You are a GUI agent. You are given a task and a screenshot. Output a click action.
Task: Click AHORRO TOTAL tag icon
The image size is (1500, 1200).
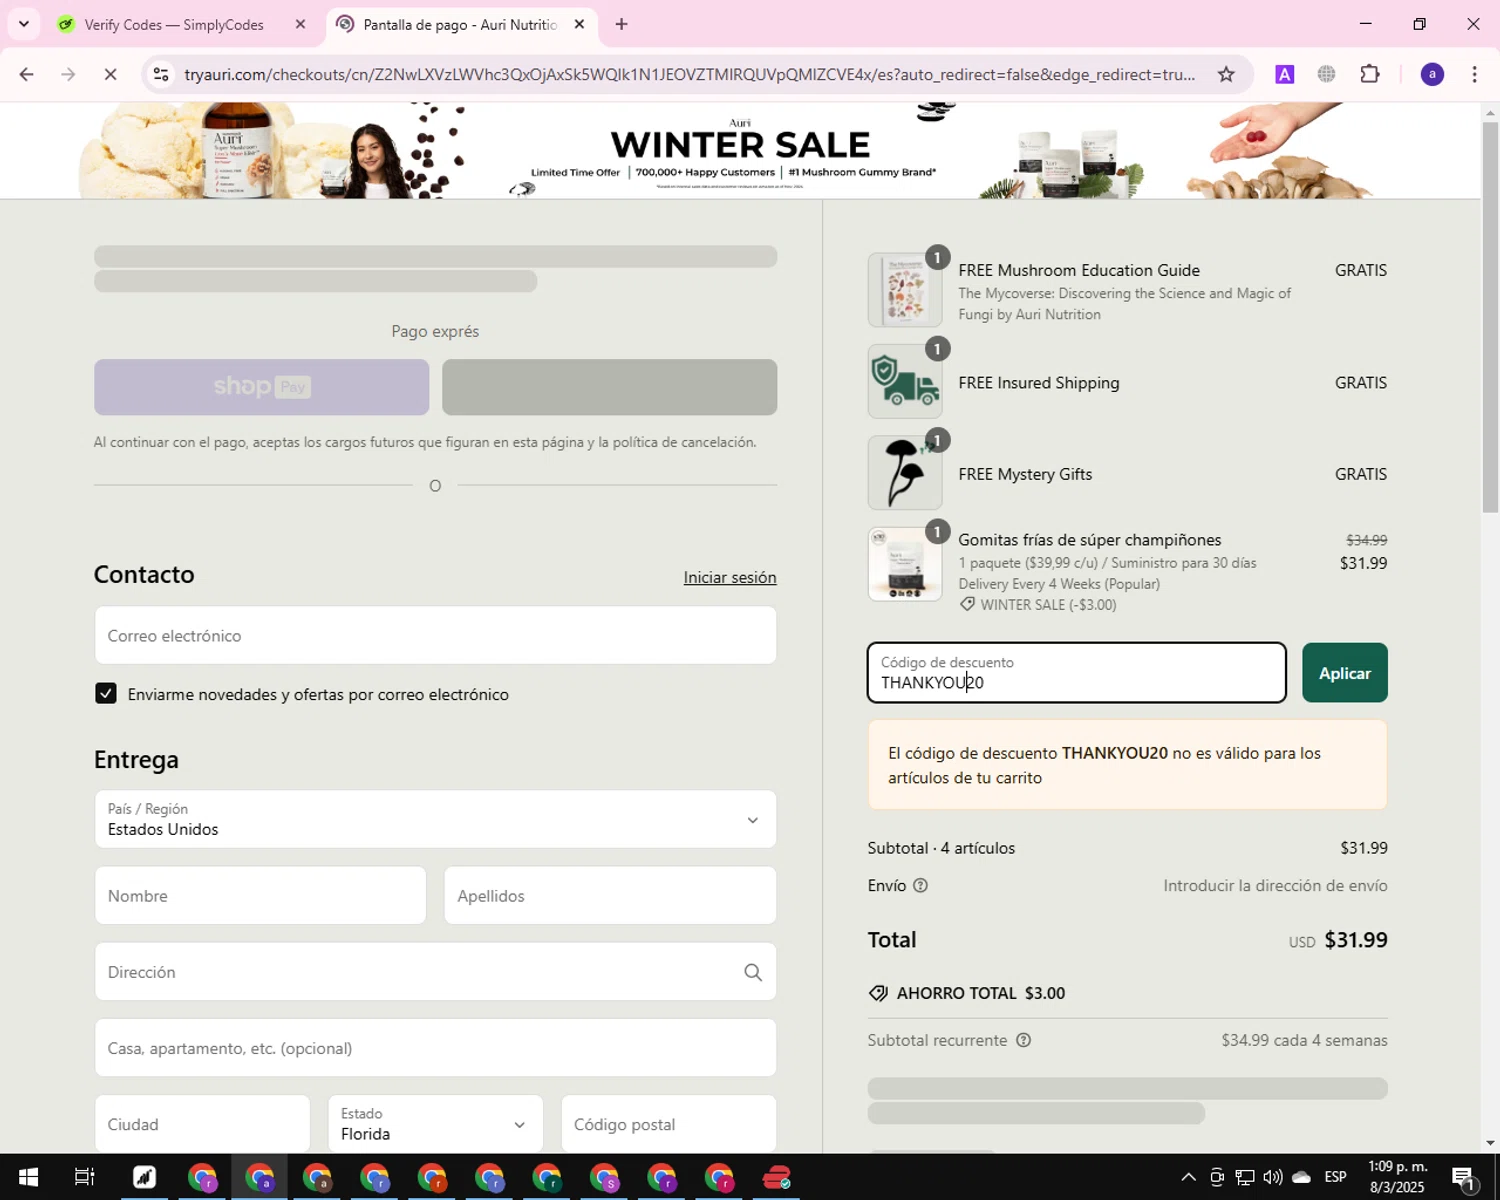tap(878, 993)
